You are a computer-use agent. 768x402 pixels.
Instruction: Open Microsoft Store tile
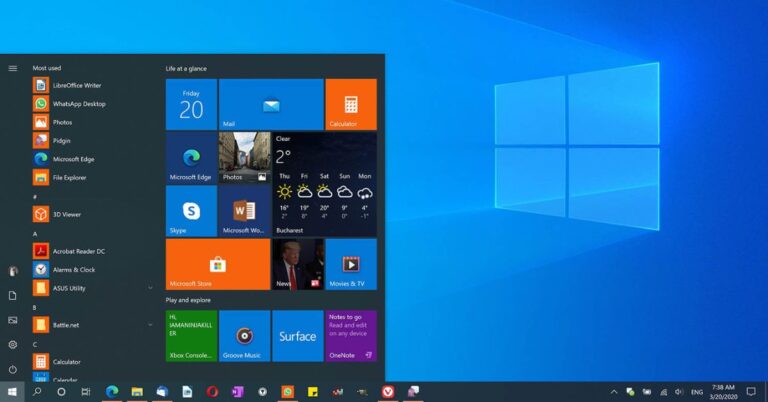tap(217, 264)
